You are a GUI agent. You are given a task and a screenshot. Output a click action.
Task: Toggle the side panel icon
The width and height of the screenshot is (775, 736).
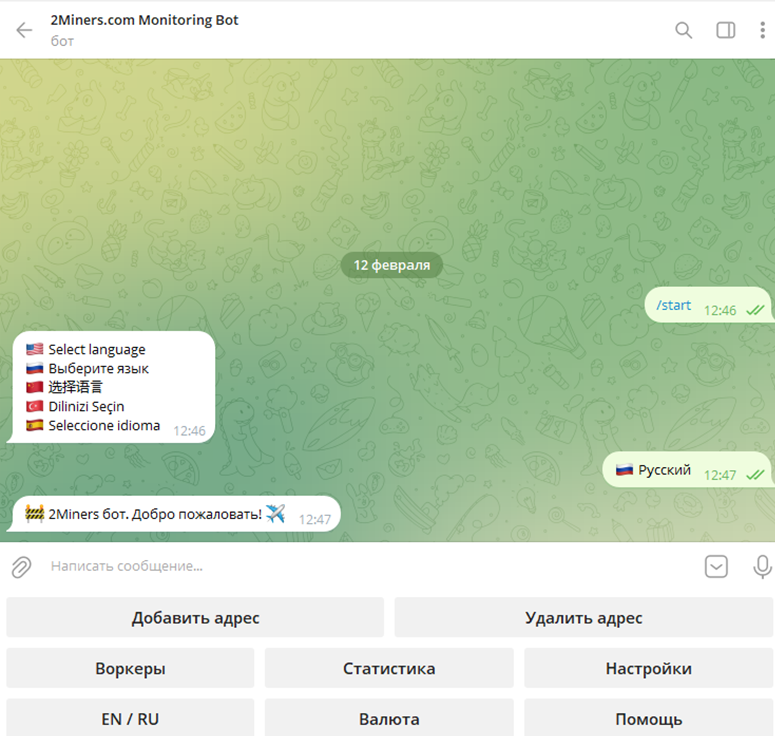tap(726, 30)
